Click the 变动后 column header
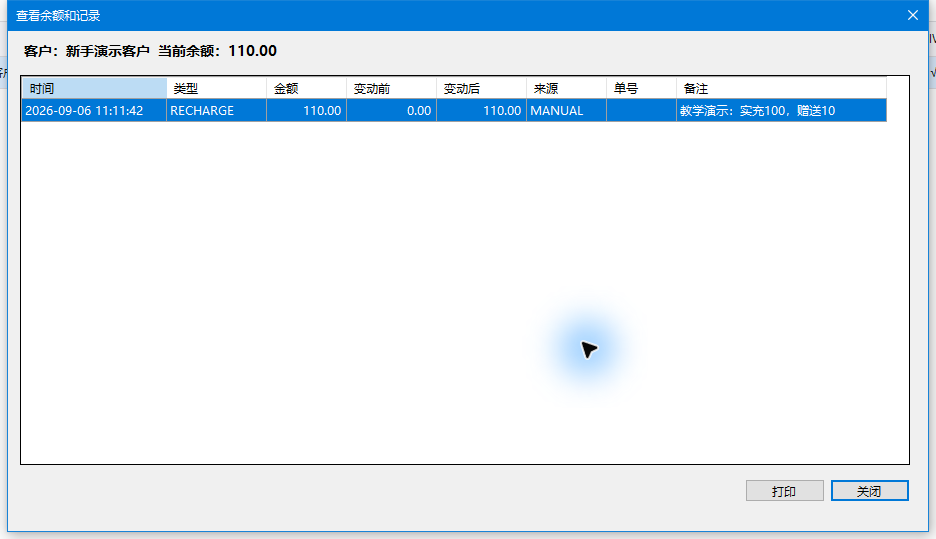Image resolution: width=936 pixels, height=539 pixels. pyautogui.click(x=481, y=88)
